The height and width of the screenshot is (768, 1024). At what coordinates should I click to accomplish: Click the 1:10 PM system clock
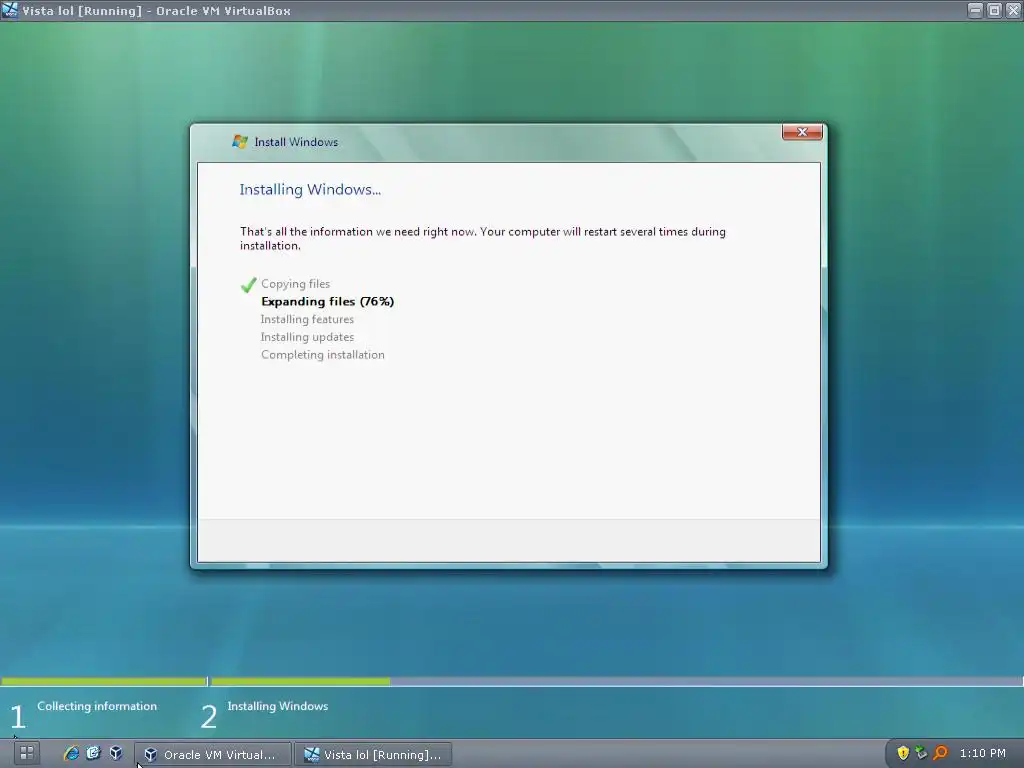pos(983,753)
